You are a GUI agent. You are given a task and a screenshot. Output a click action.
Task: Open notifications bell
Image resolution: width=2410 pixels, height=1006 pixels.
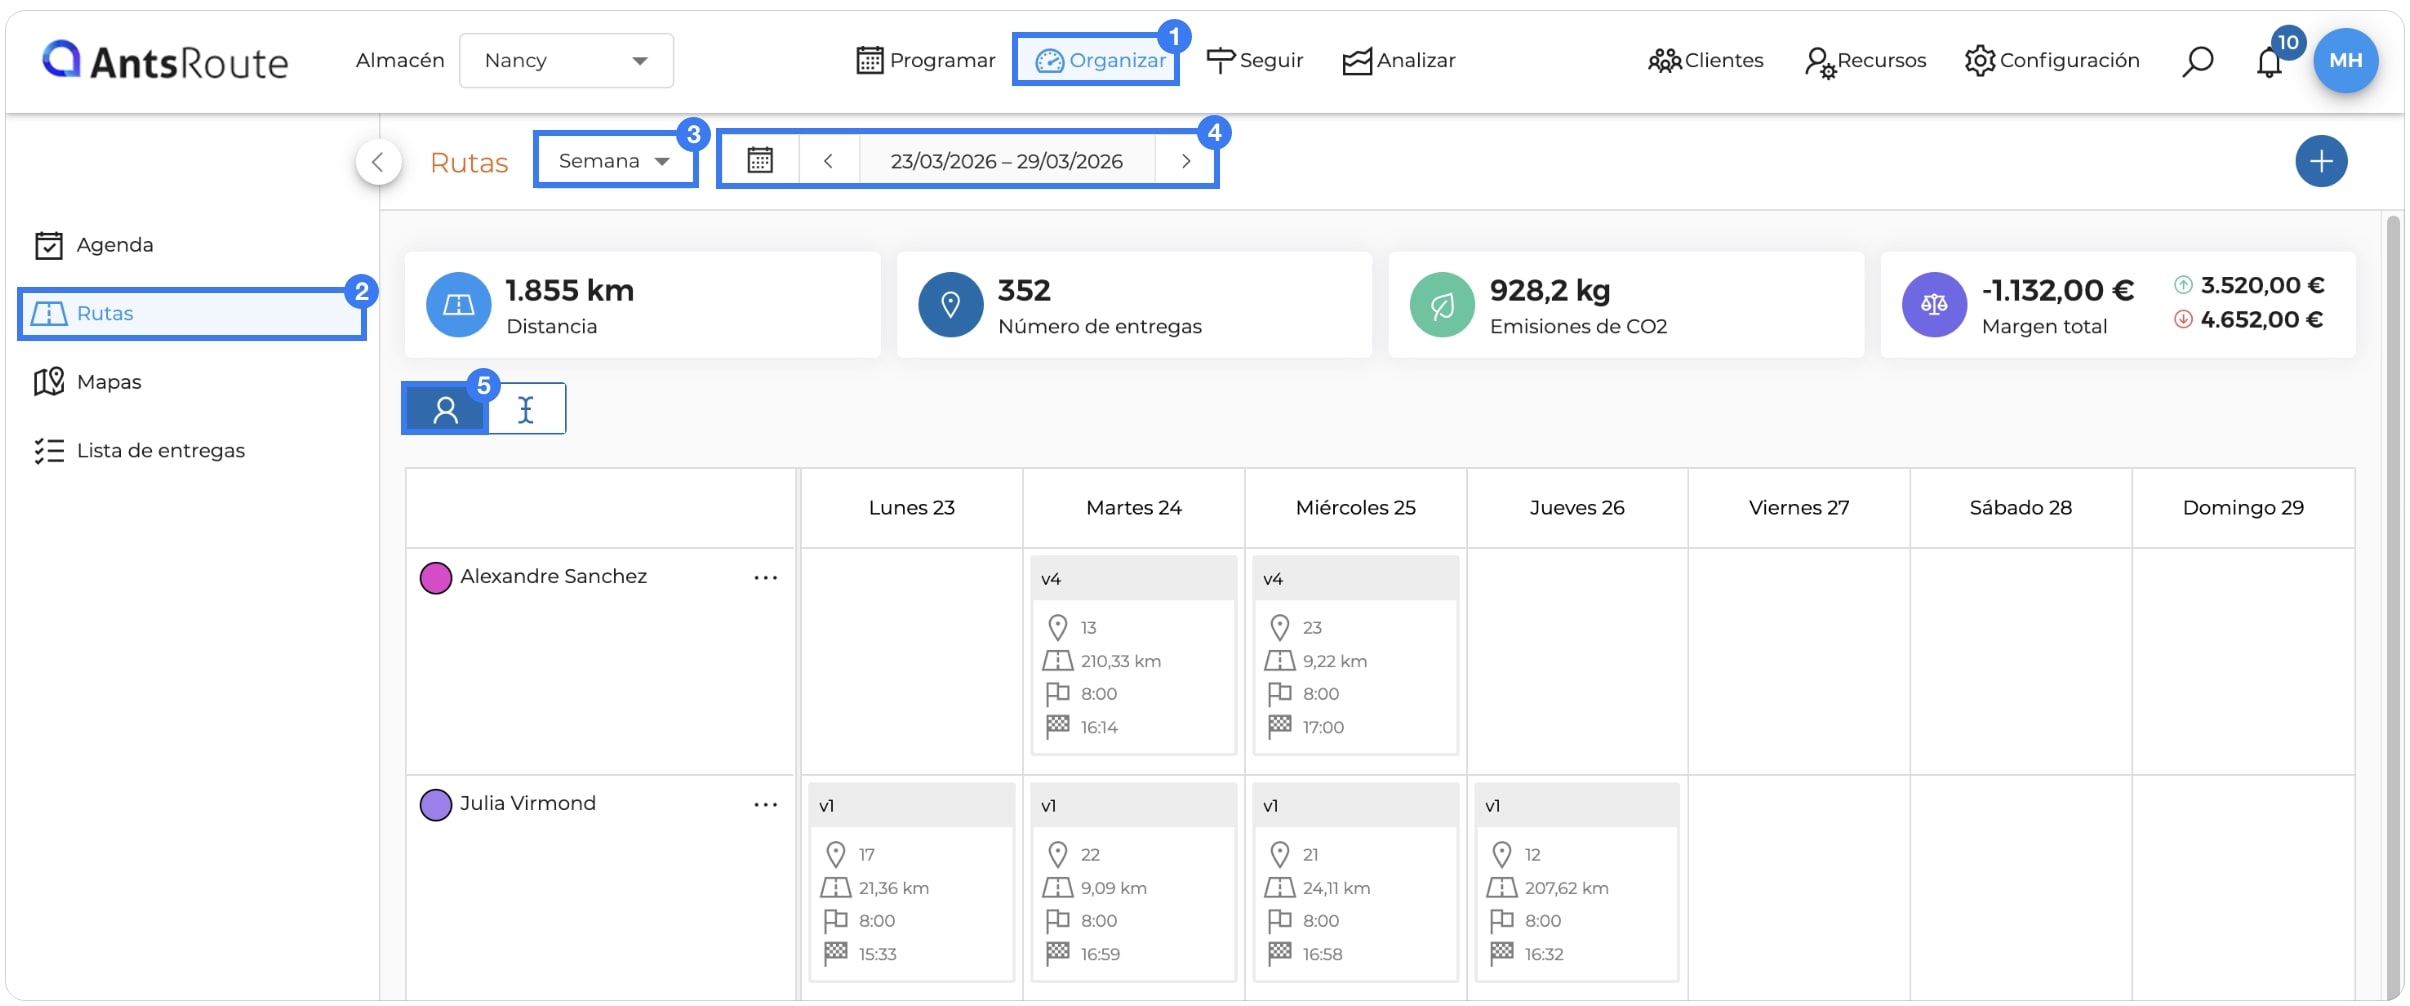[x=2269, y=63]
